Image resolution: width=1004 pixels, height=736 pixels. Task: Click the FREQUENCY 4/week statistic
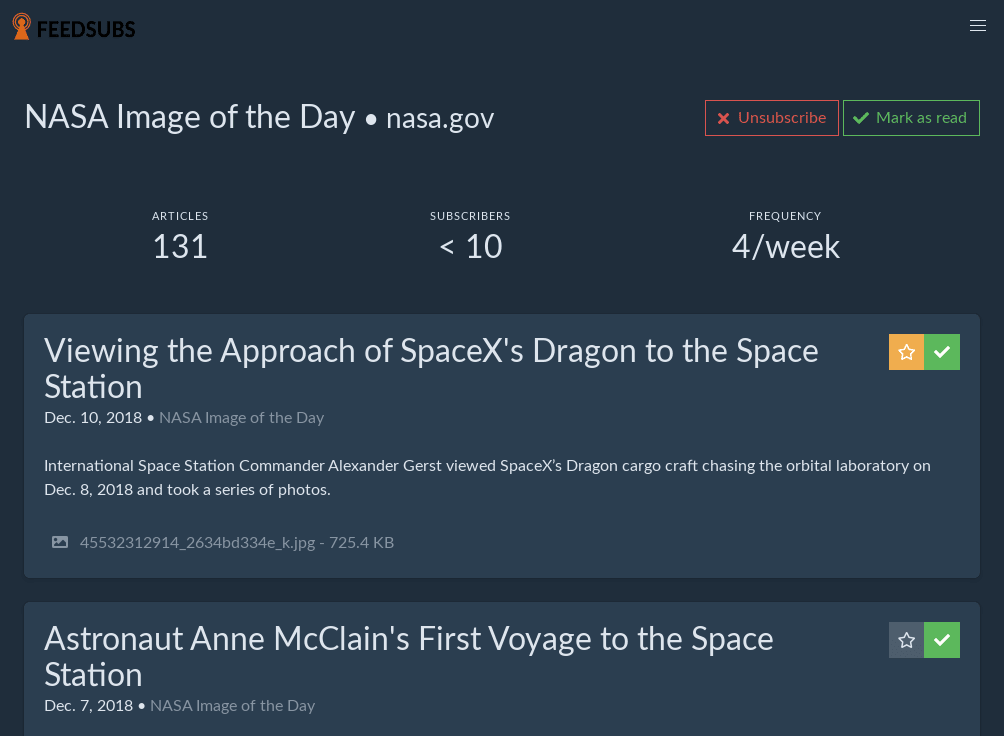point(785,245)
